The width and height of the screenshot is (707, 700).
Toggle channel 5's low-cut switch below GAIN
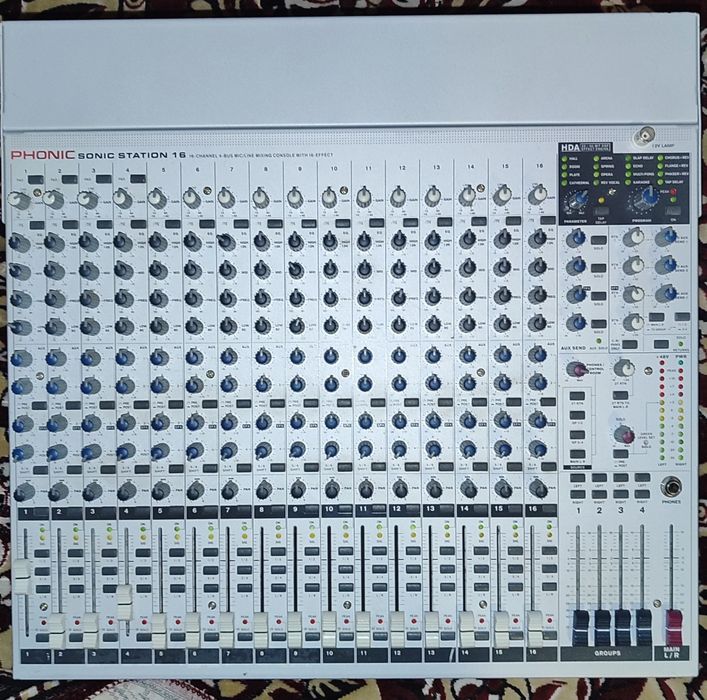[173, 224]
